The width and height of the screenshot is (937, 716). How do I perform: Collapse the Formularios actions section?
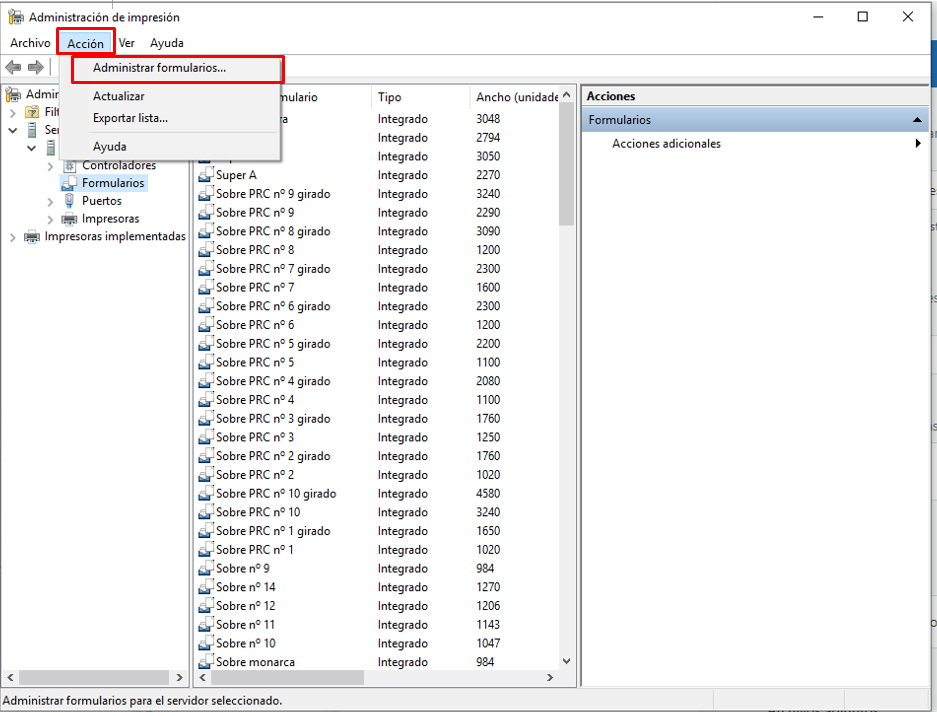pos(916,120)
